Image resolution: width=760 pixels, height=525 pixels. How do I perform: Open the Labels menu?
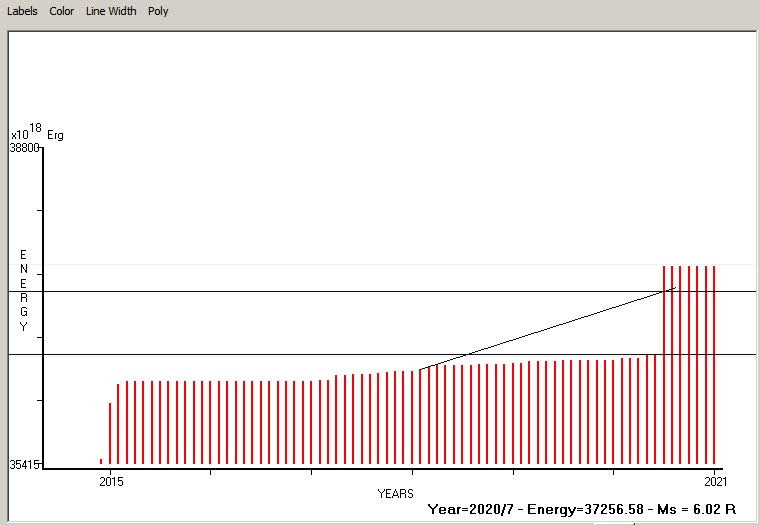click(22, 11)
